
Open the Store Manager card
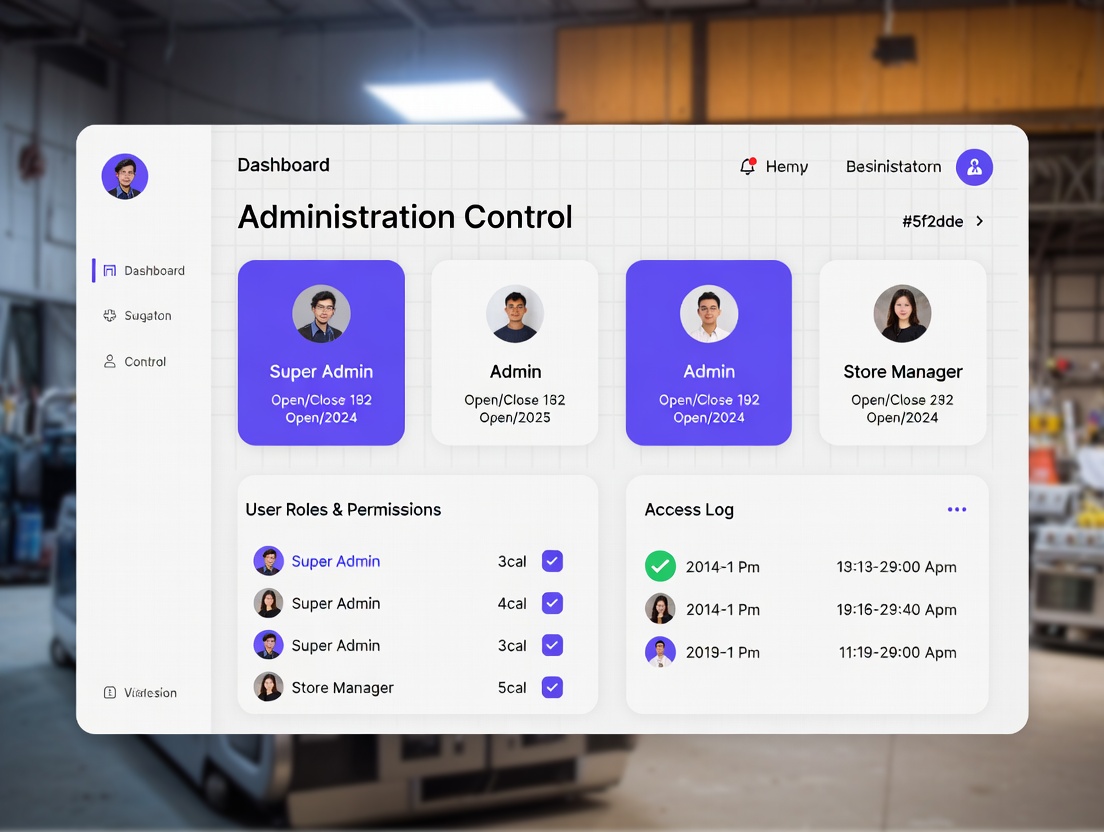coord(902,352)
